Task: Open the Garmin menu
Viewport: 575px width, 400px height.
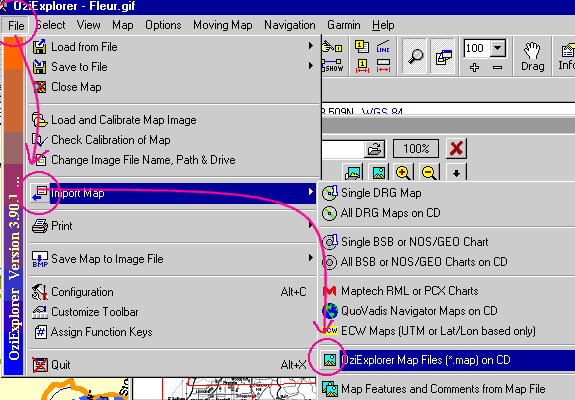Action: (x=344, y=25)
